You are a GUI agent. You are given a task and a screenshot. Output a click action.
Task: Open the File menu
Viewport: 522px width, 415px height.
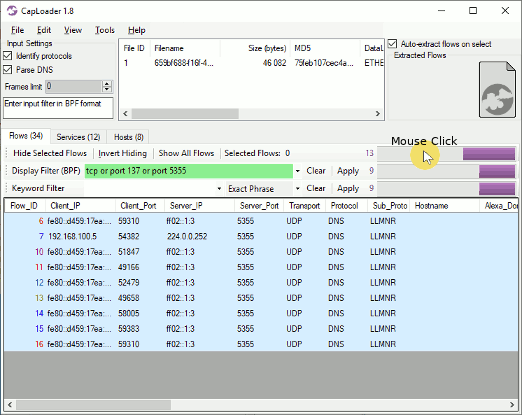17,30
